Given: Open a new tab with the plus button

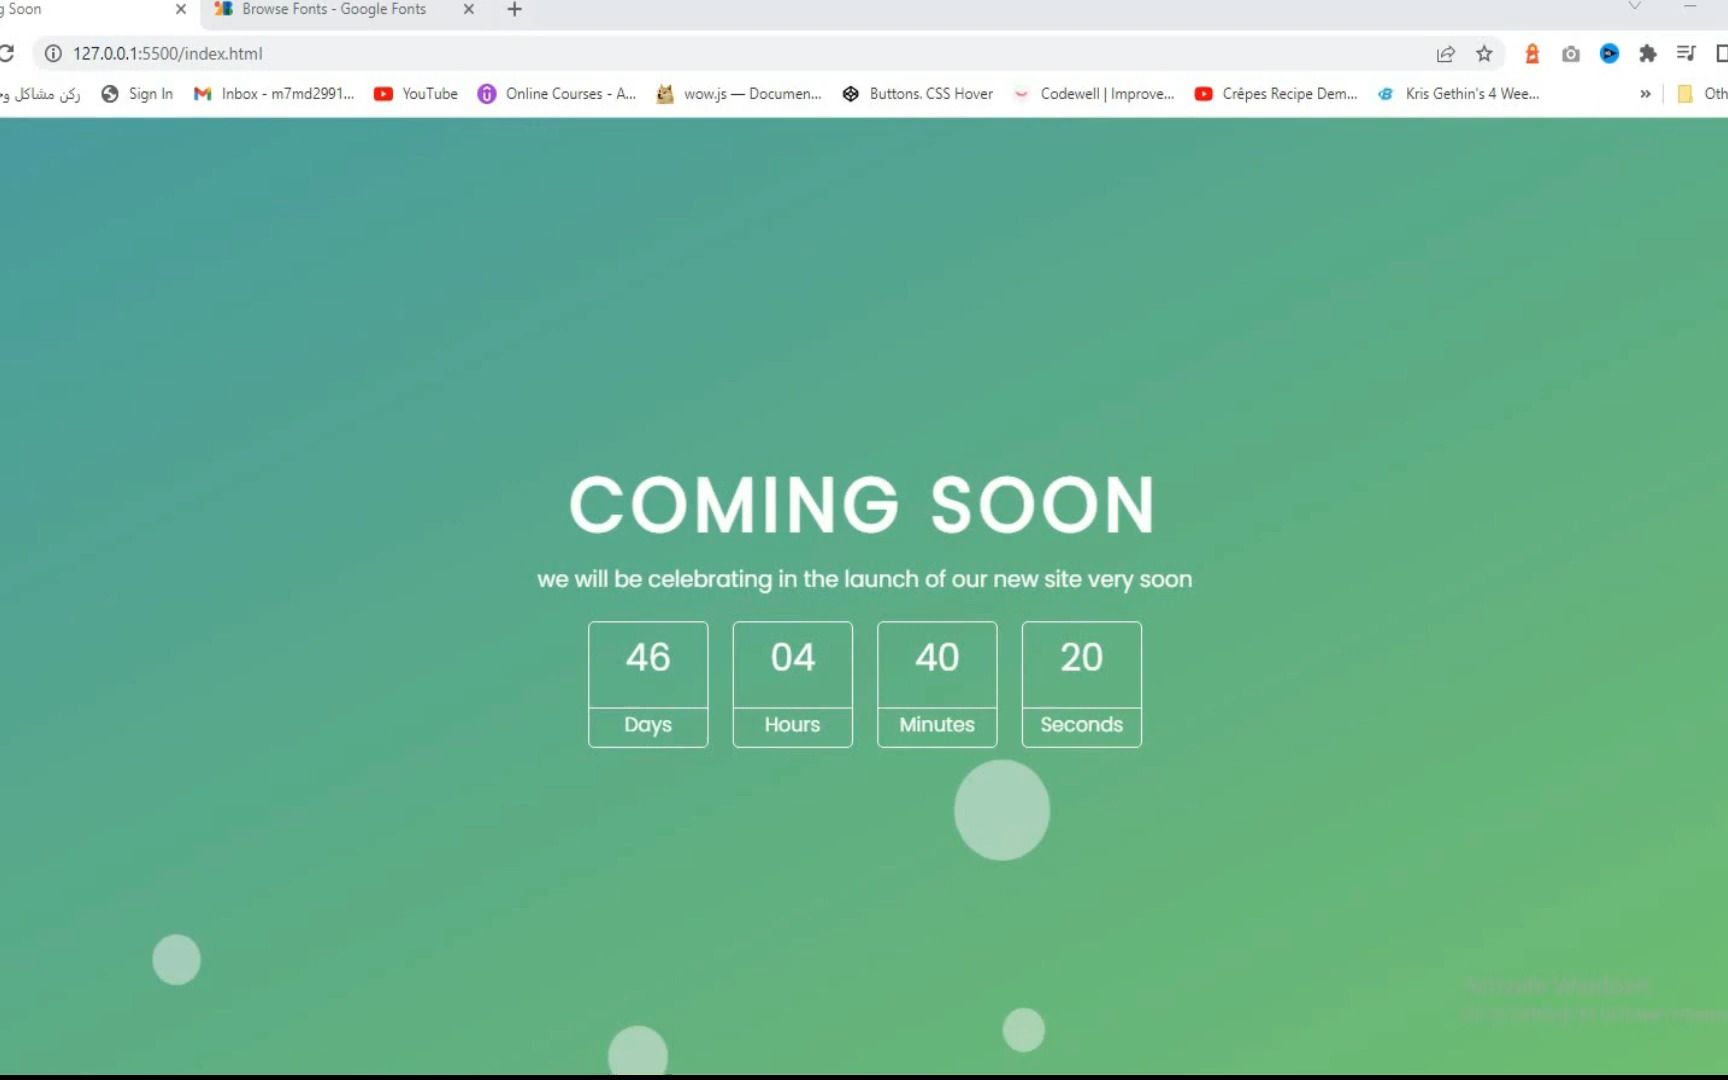Looking at the screenshot, I should pos(514,10).
